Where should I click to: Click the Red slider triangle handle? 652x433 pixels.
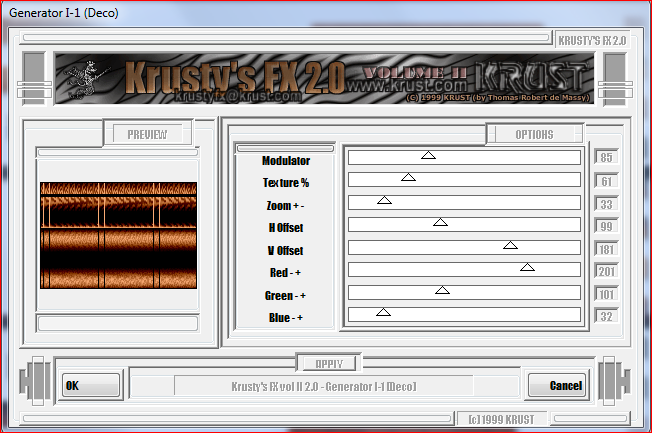[x=527, y=268]
